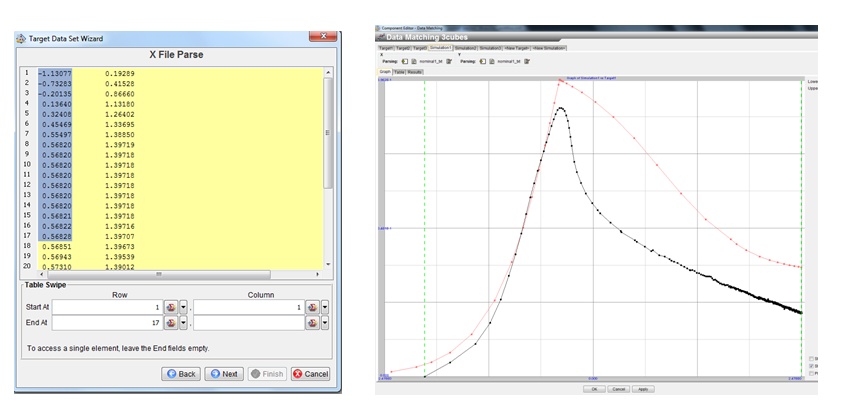Switch to the Target1 tab
Viewport: 852px width, 409px height.
pos(386,48)
